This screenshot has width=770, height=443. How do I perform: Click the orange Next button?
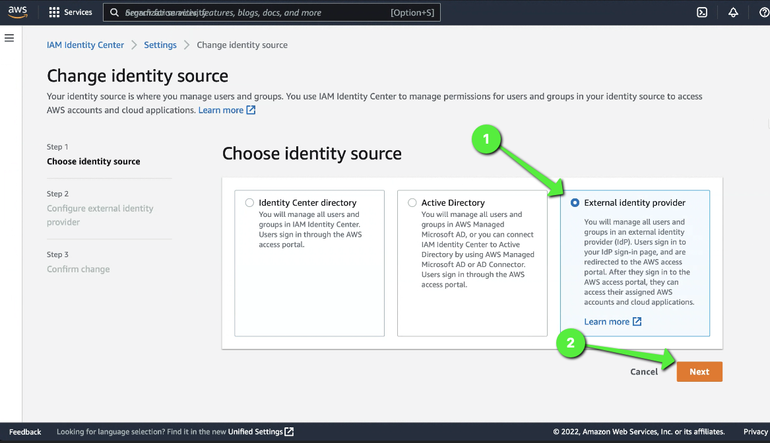point(699,372)
